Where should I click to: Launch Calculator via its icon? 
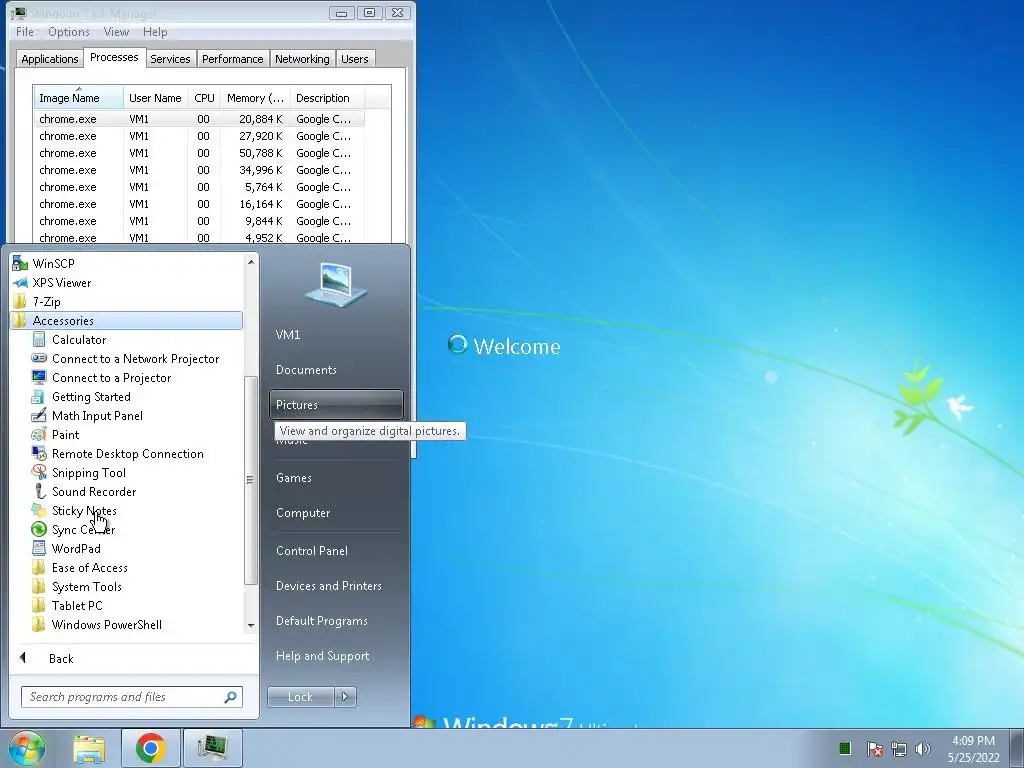click(x=39, y=340)
